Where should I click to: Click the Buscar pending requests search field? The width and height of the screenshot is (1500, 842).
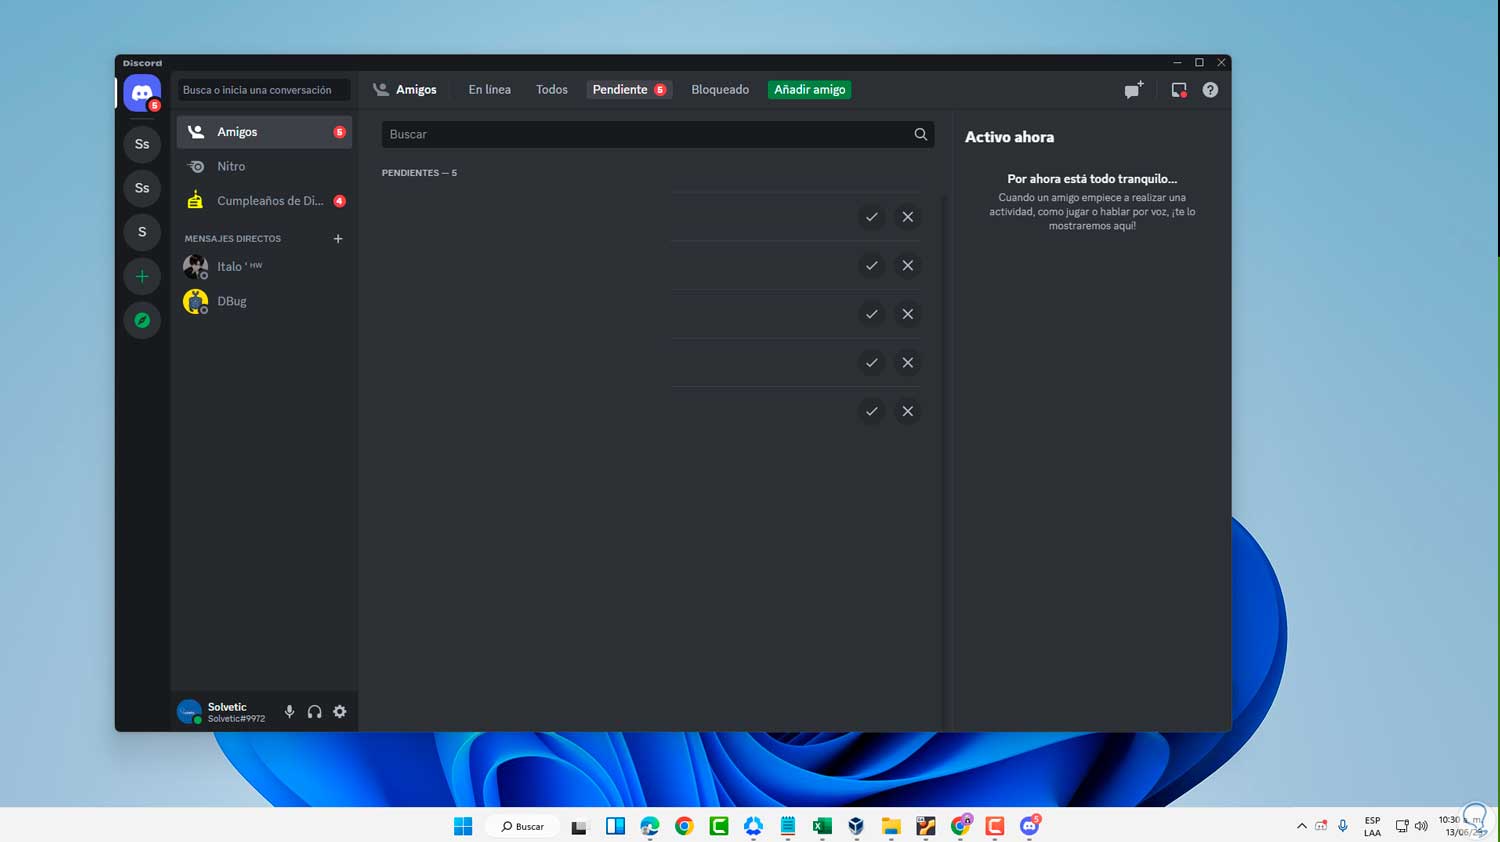coord(658,134)
